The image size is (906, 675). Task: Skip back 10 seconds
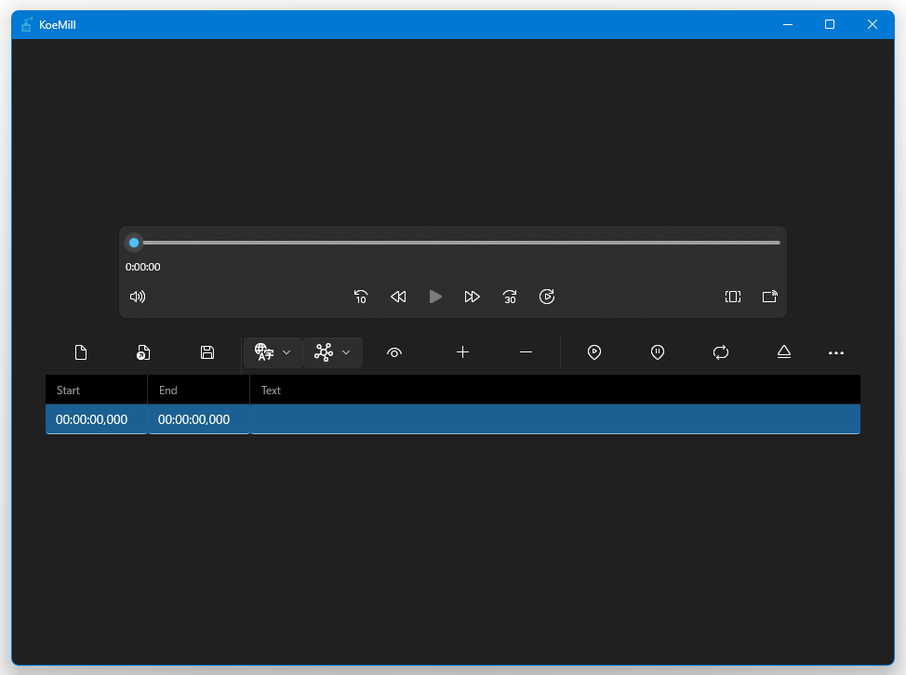[361, 297]
